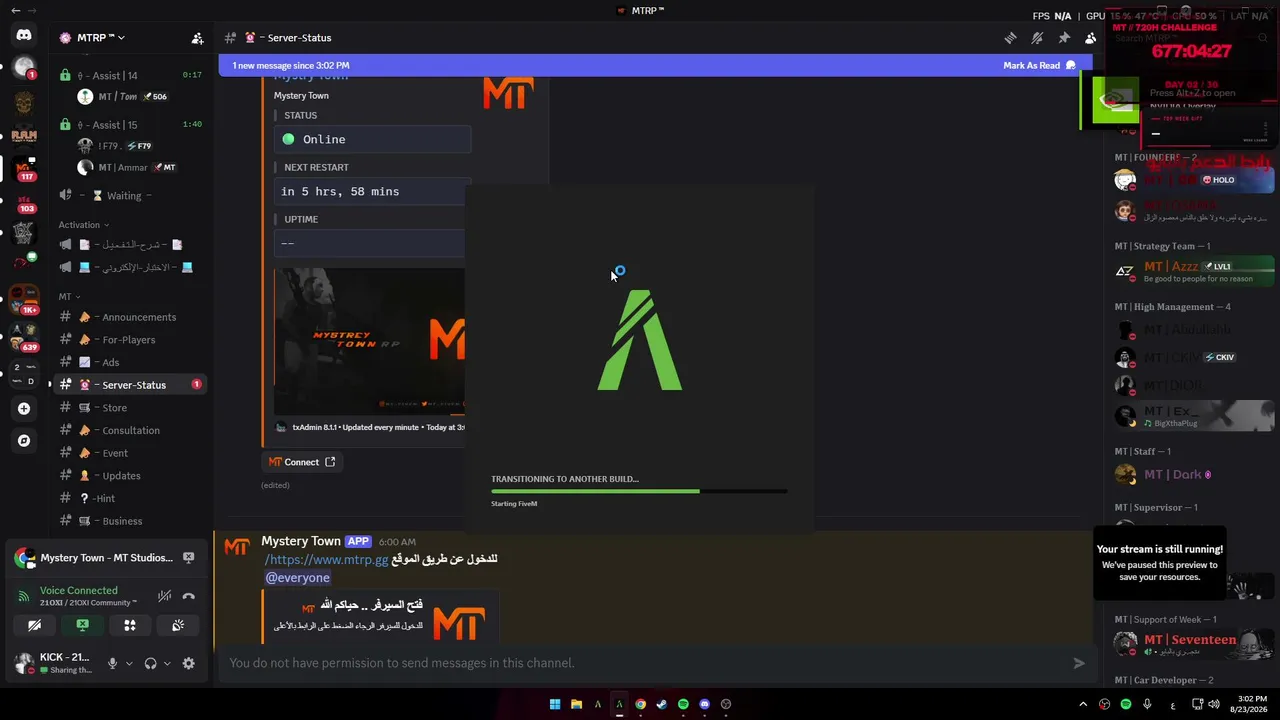Toggle noise suppression in voice panel
Viewport: 1280px width, 720px height.
164,597
